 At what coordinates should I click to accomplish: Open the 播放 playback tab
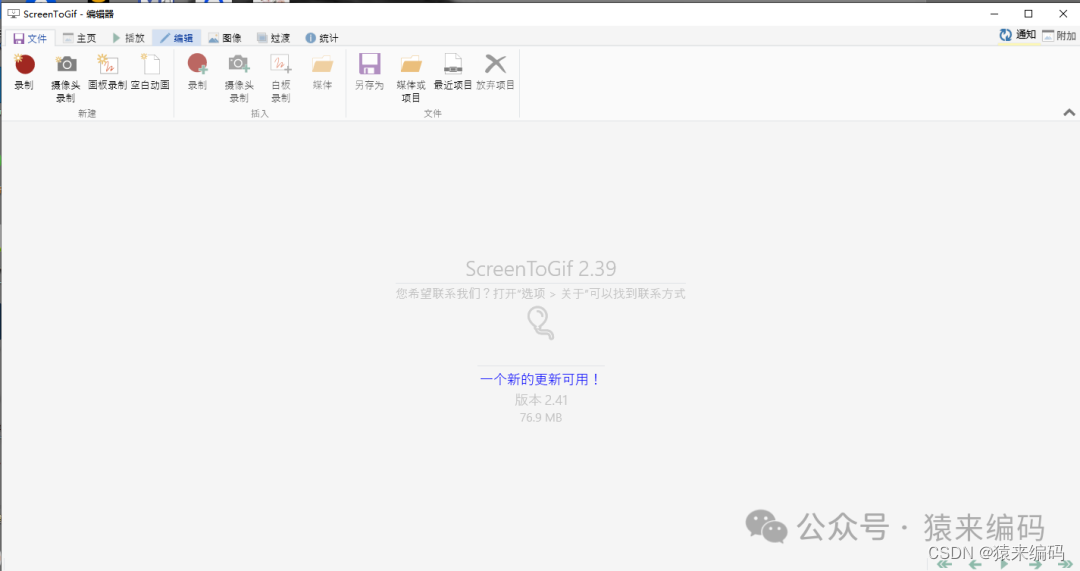click(128, 38)
